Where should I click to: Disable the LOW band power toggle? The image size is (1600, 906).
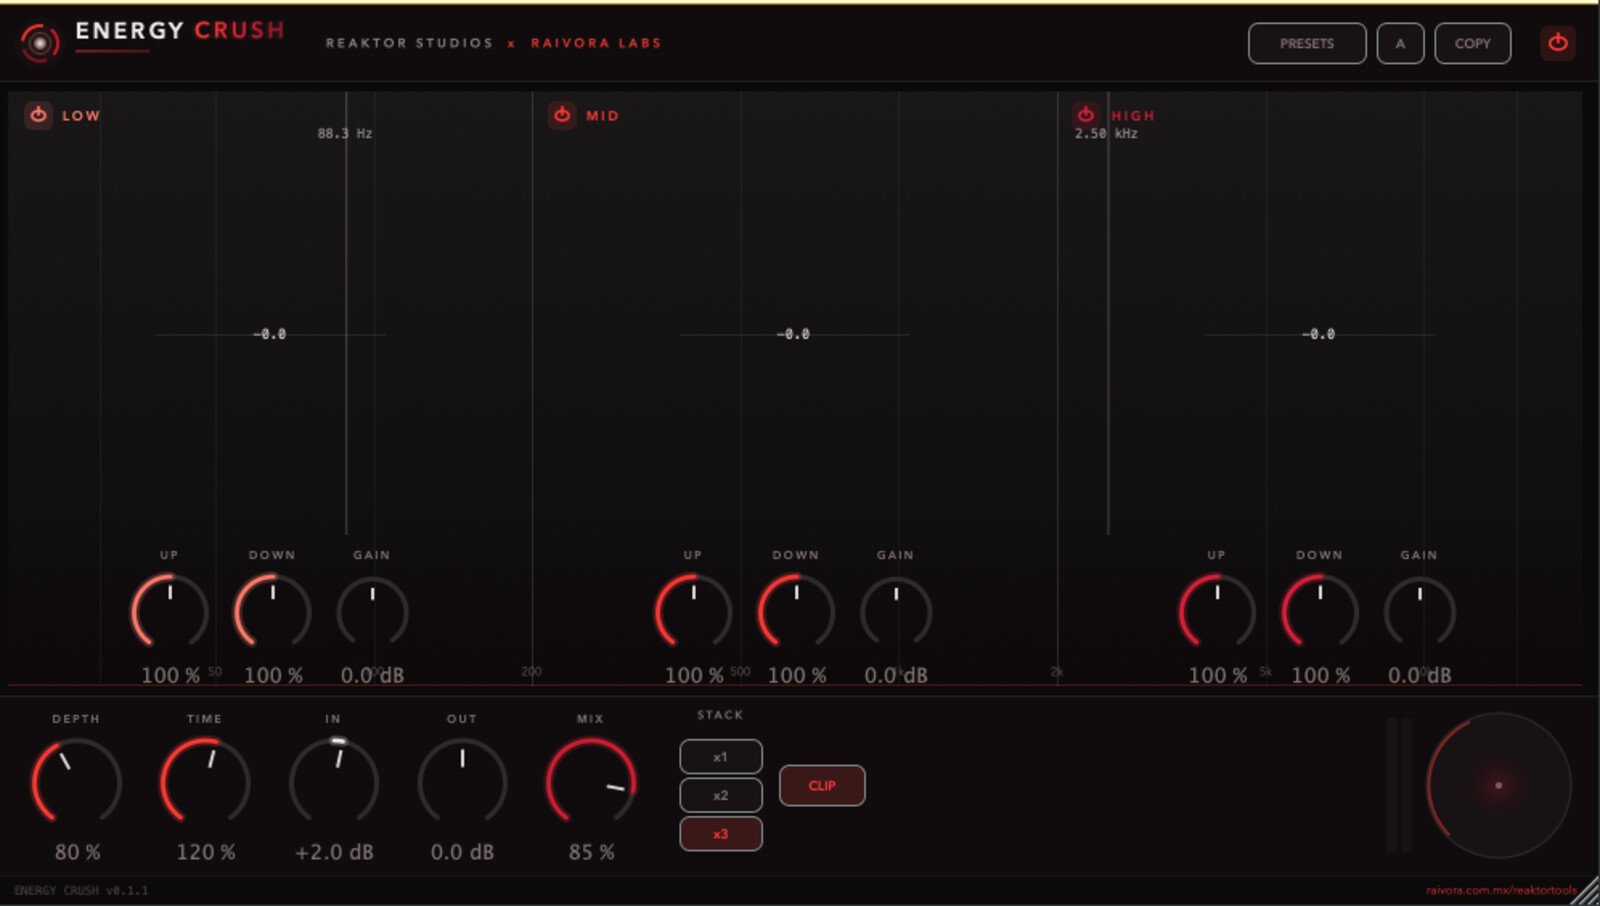pos(38,115)
